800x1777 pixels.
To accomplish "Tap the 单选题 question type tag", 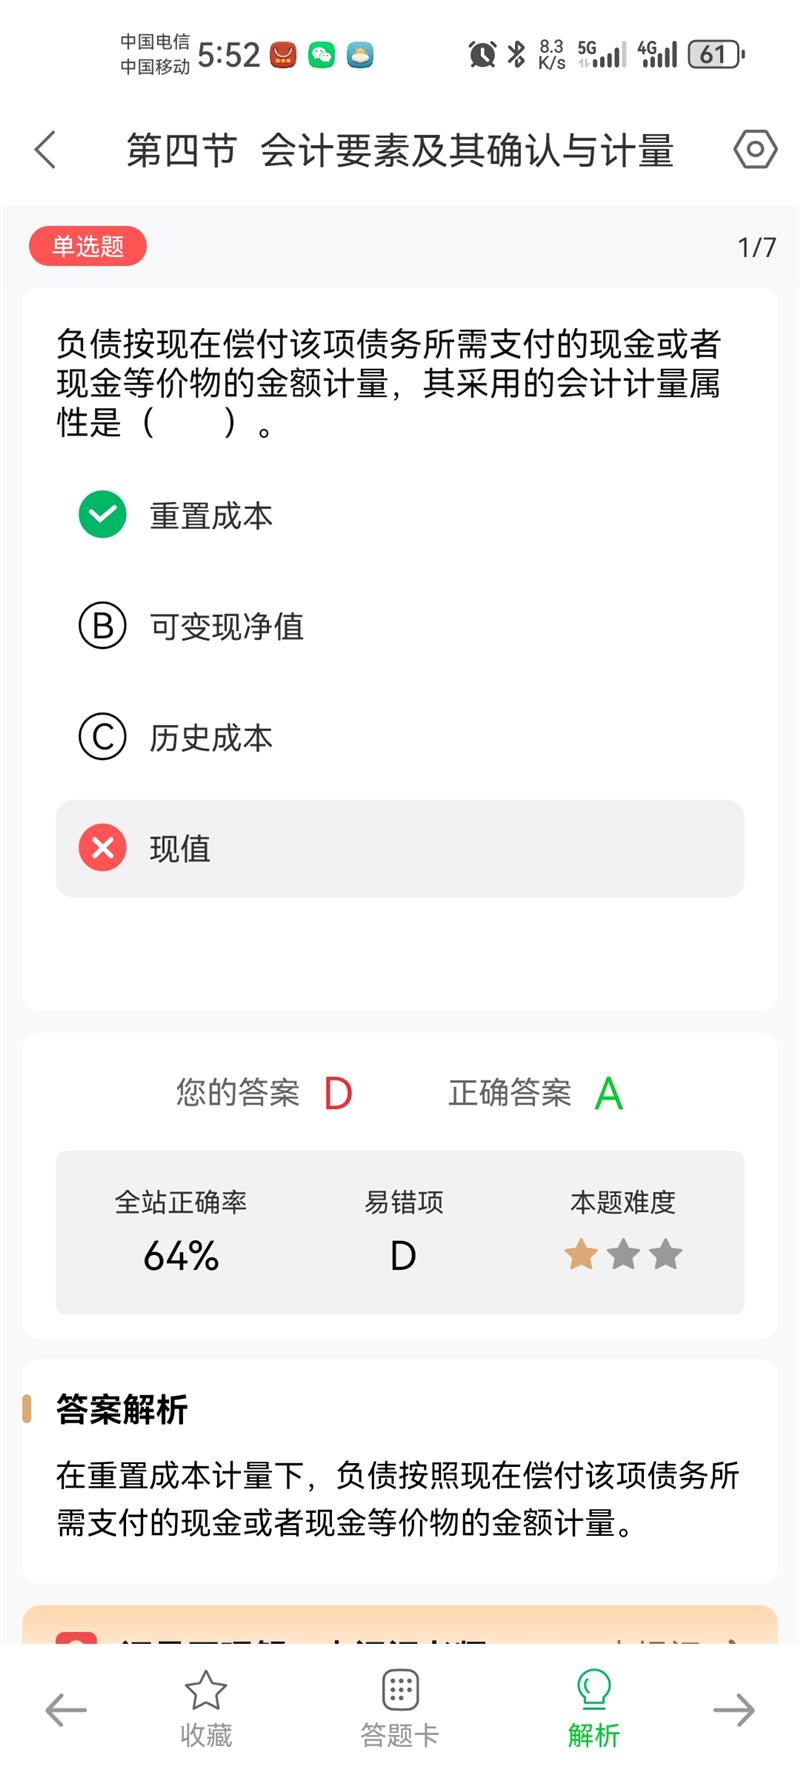I will pos(88,246).
